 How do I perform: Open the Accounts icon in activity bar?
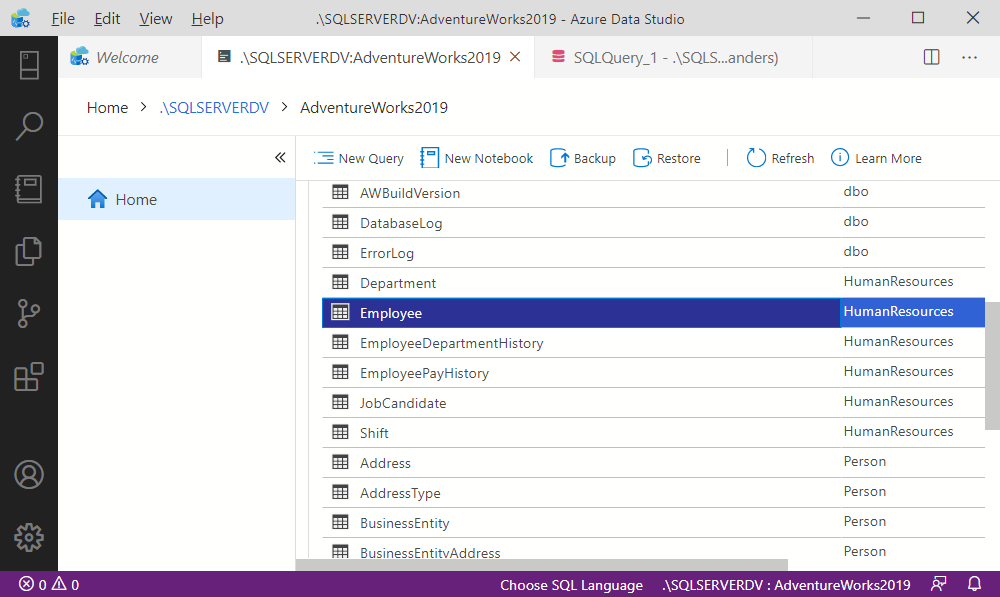(29, 475)
